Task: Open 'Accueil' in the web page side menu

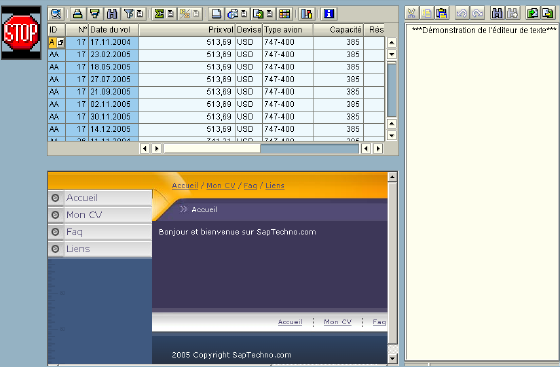Action: (x=100, y=198)
